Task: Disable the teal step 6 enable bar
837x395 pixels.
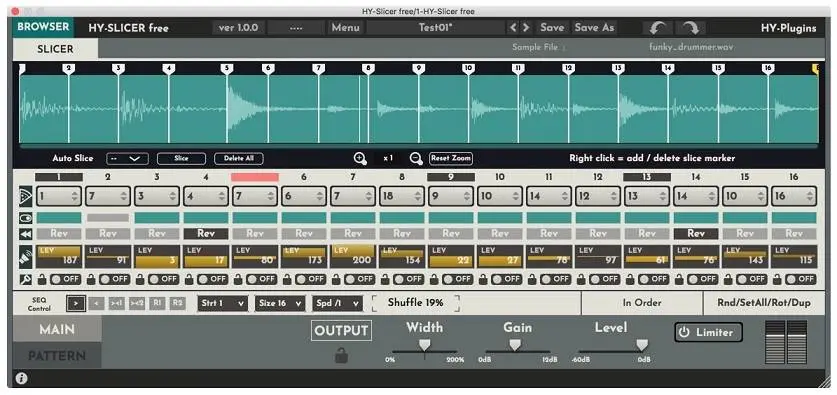Action: tap(304, 218)
